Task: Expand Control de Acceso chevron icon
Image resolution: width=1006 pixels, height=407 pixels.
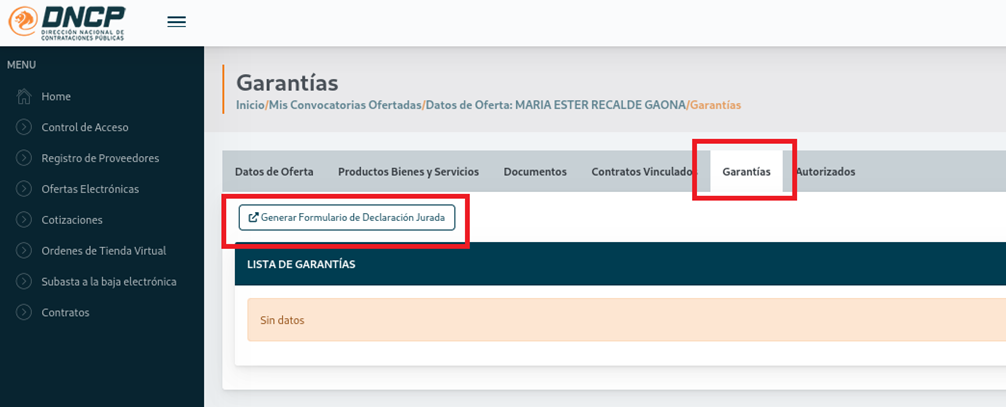Action: pyautogui.click(x=24, y=127)
